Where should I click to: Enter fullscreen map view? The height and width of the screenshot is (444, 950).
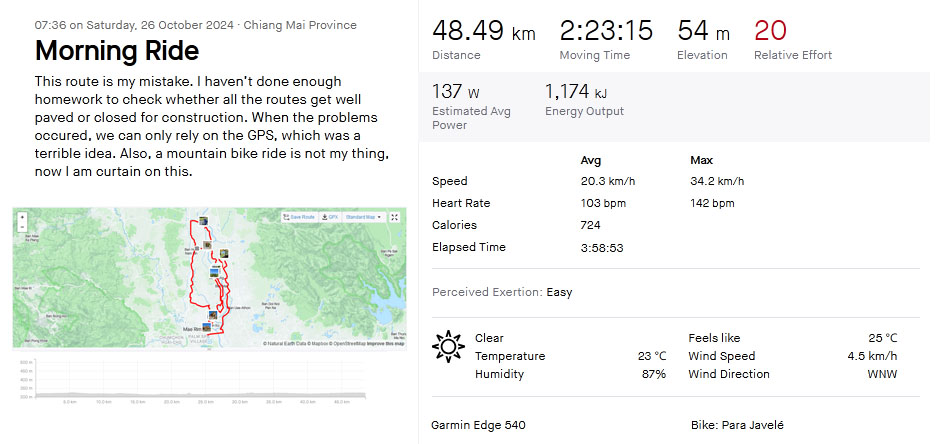(x=394, y=217)
